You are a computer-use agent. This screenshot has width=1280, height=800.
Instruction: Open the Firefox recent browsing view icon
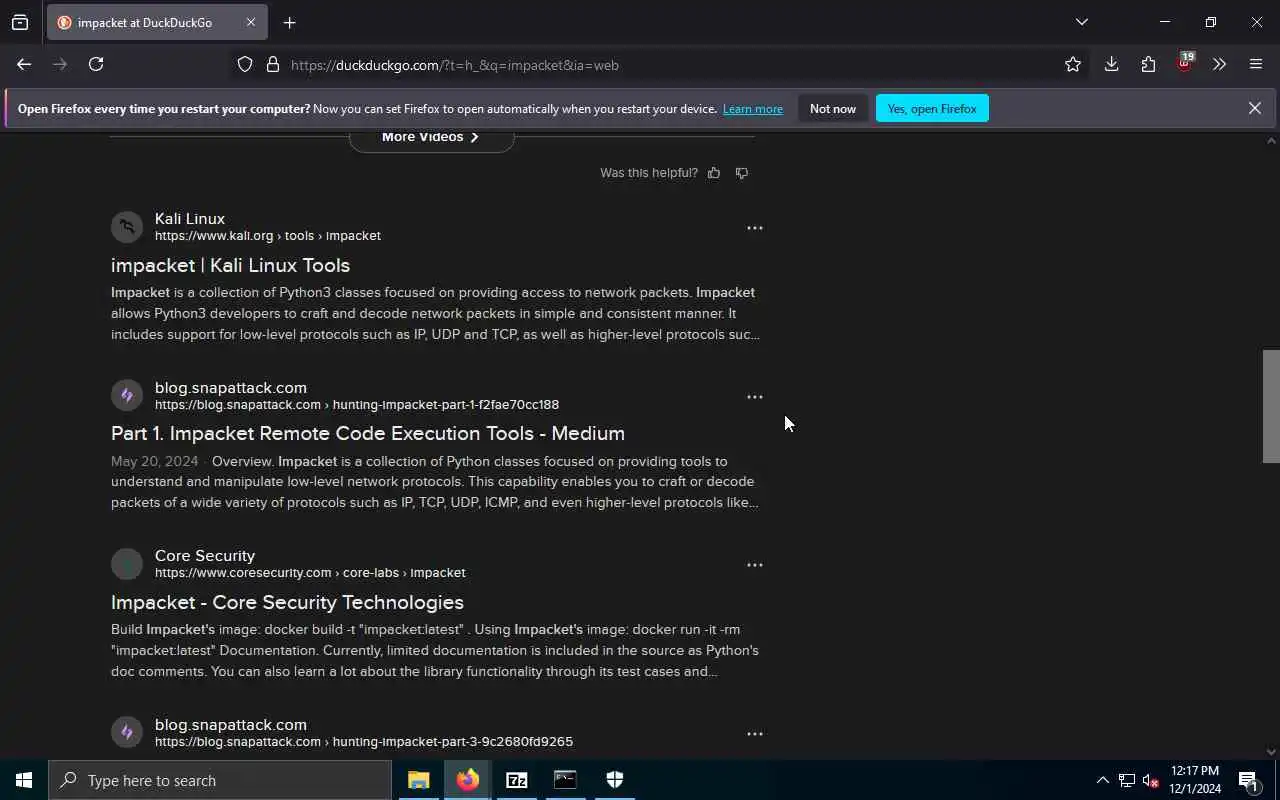(x=20, y=22)
